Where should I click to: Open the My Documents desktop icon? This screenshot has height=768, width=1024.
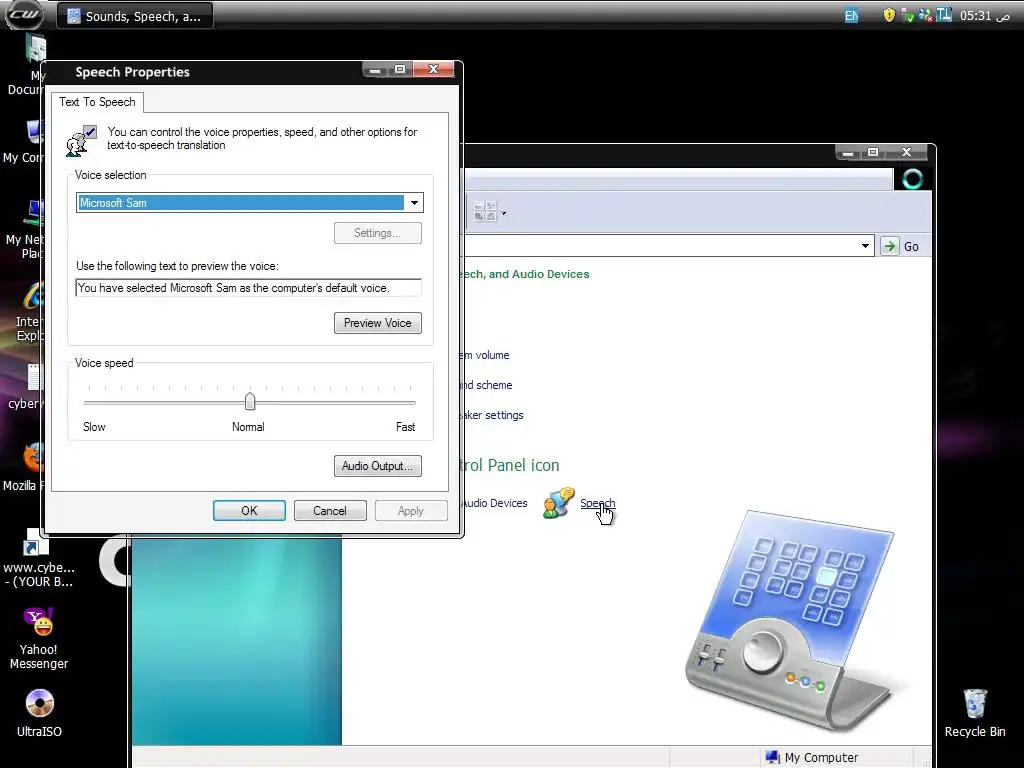[x=26, y=65]
